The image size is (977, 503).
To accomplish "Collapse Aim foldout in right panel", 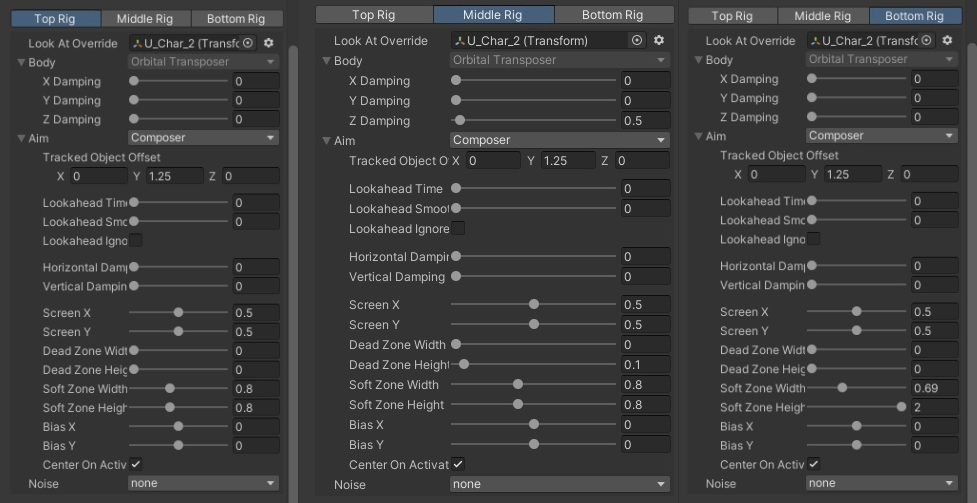I will [x=698, y=137].
